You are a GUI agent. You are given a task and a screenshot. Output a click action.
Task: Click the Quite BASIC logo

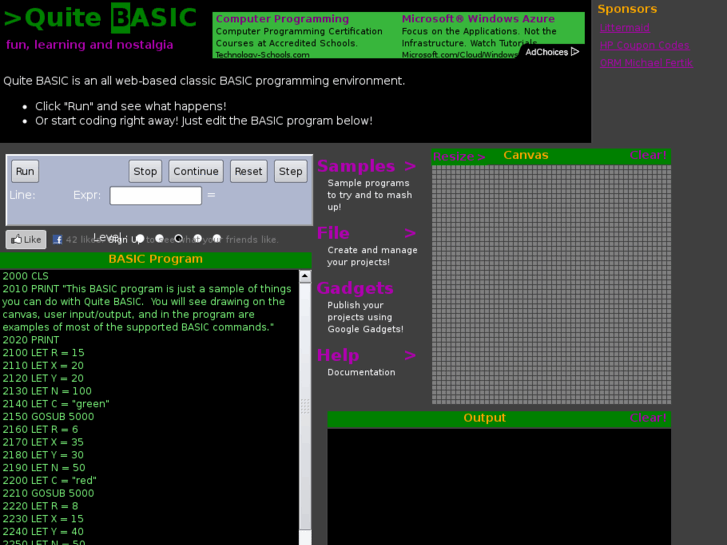pos(101,18)
